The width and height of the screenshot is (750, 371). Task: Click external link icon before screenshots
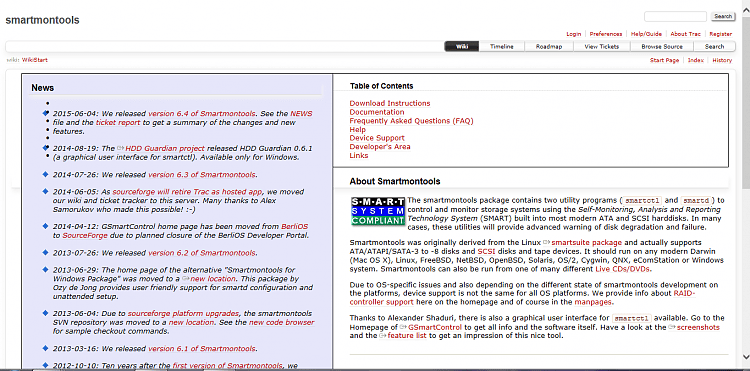point(672,327)
